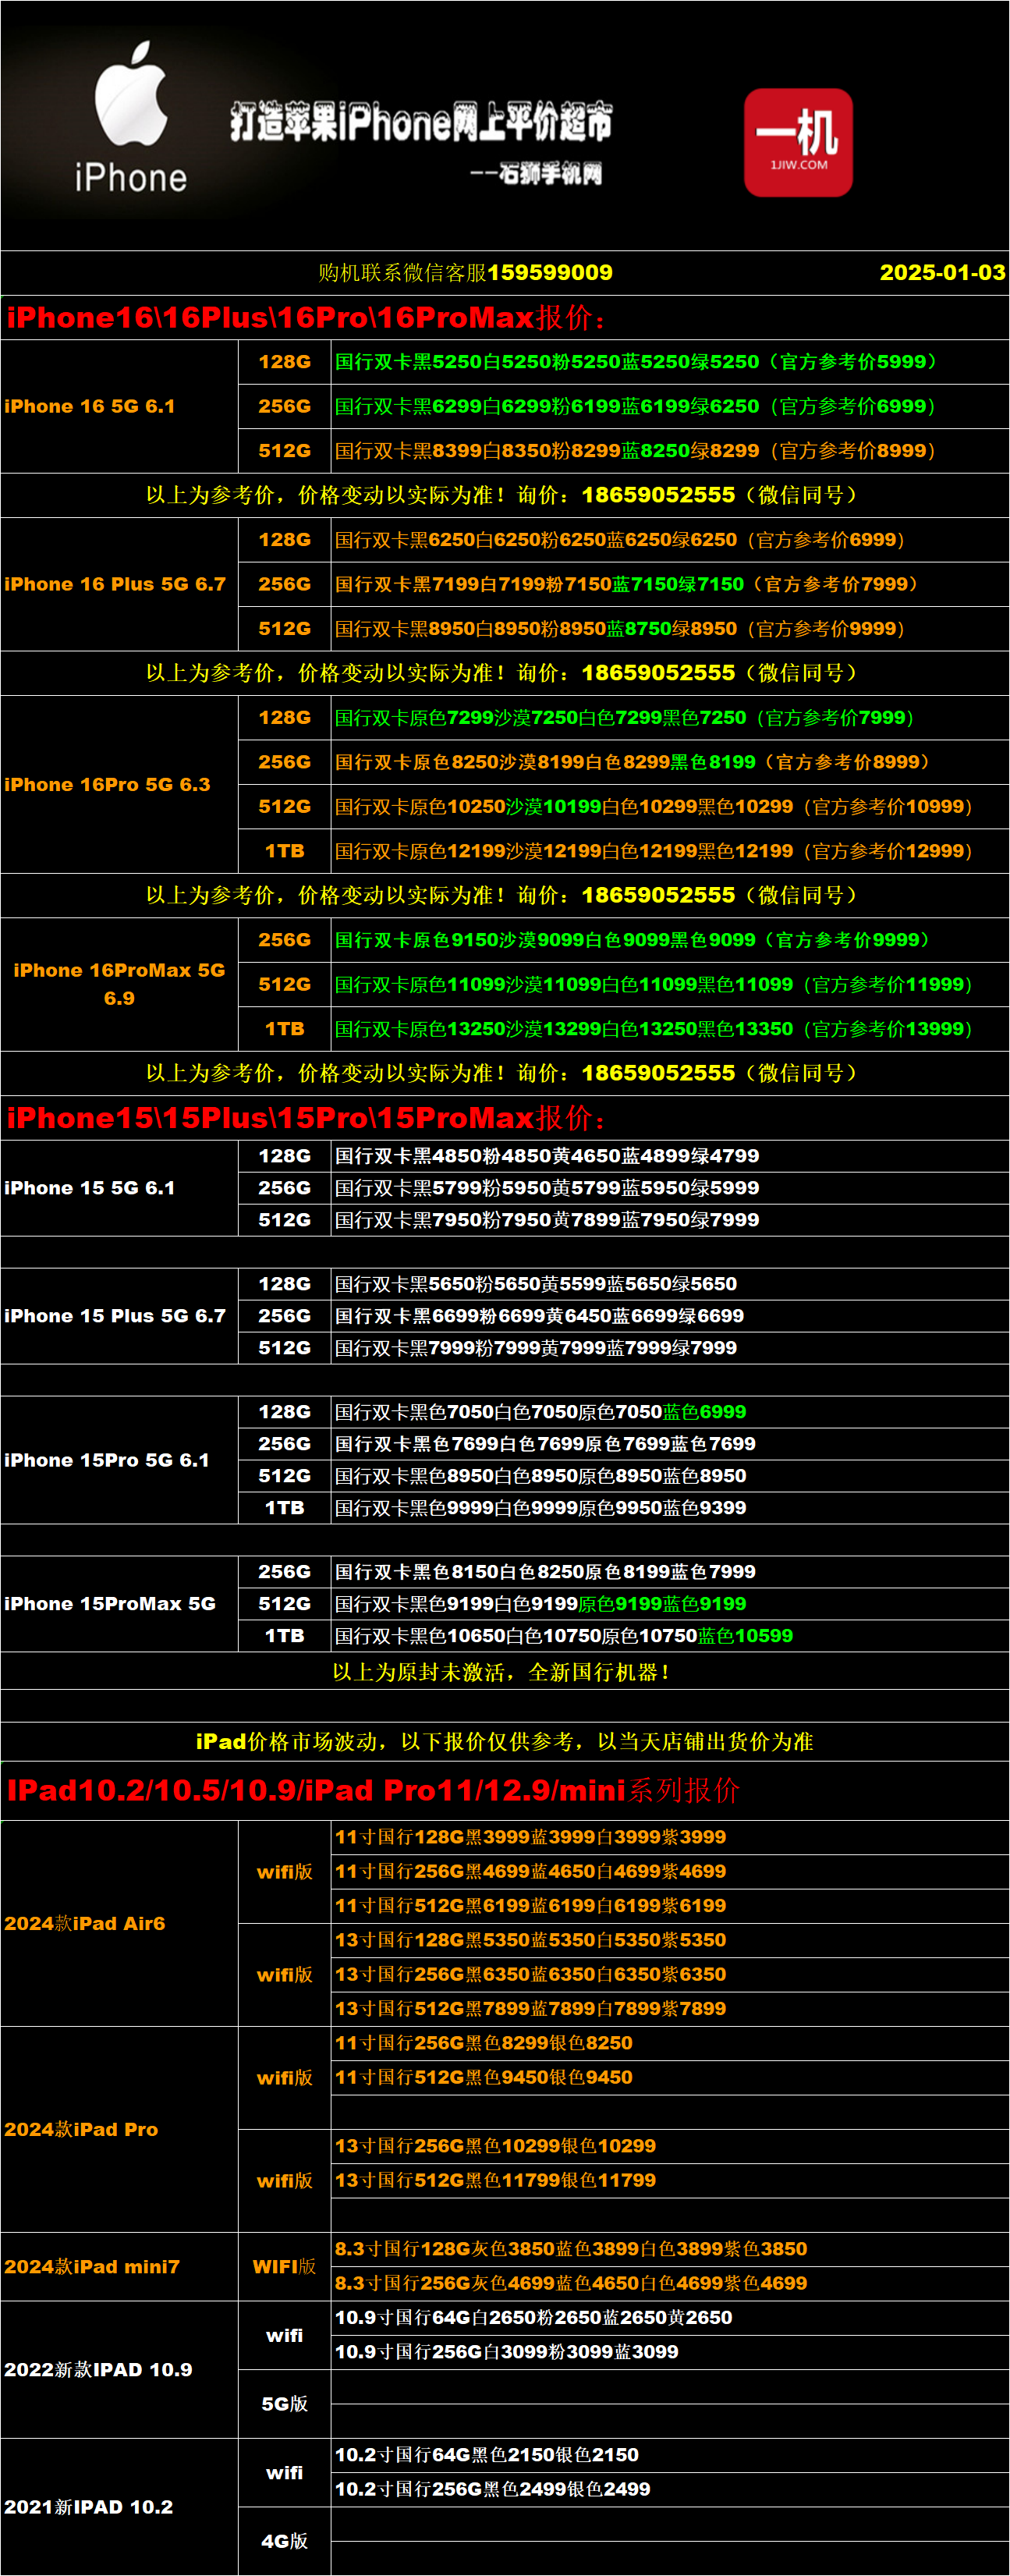Image resolution: width=1010 pixels, height=2576 pixels.
Task: Select row 13寸国行256G黑6350
Action: coord(669,1974)
